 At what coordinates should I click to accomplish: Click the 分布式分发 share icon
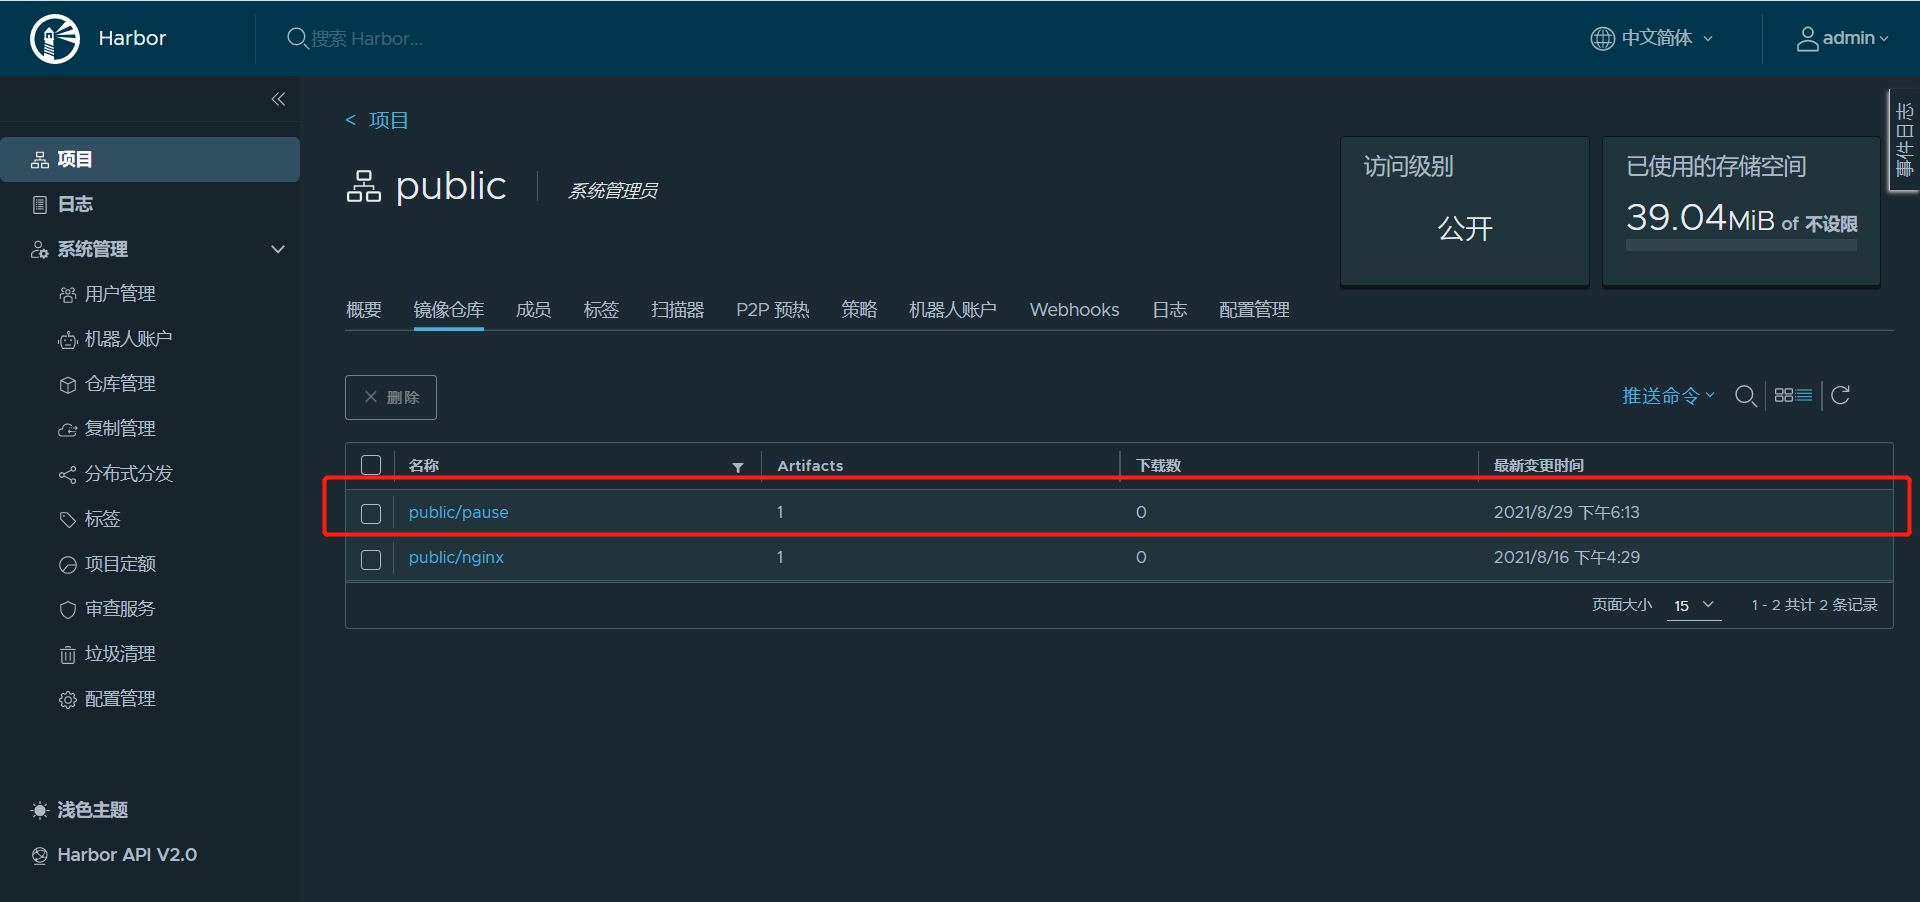click(x=67, y=474)
